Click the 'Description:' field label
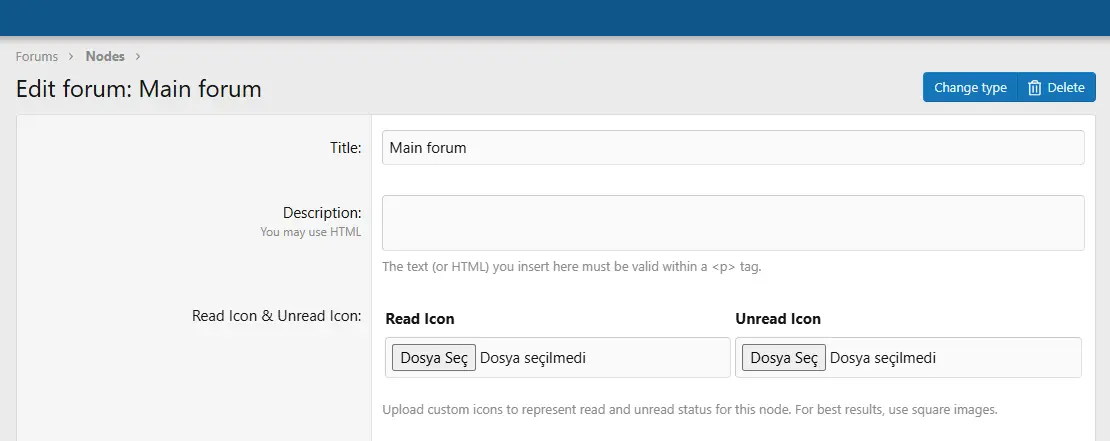The height and width of the screenshot is (441, 1110). coord(322,212)
